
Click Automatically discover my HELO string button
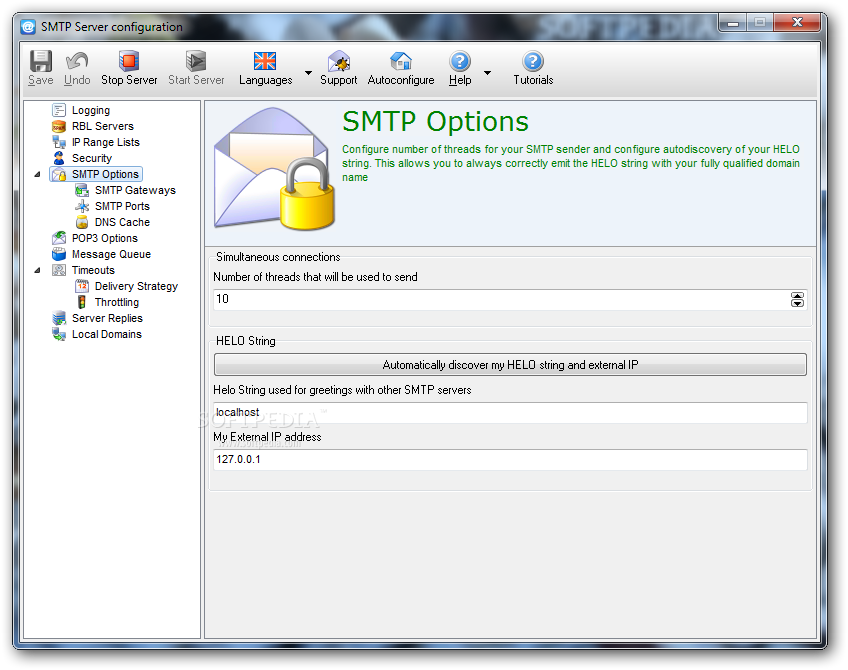pos(510,365)
